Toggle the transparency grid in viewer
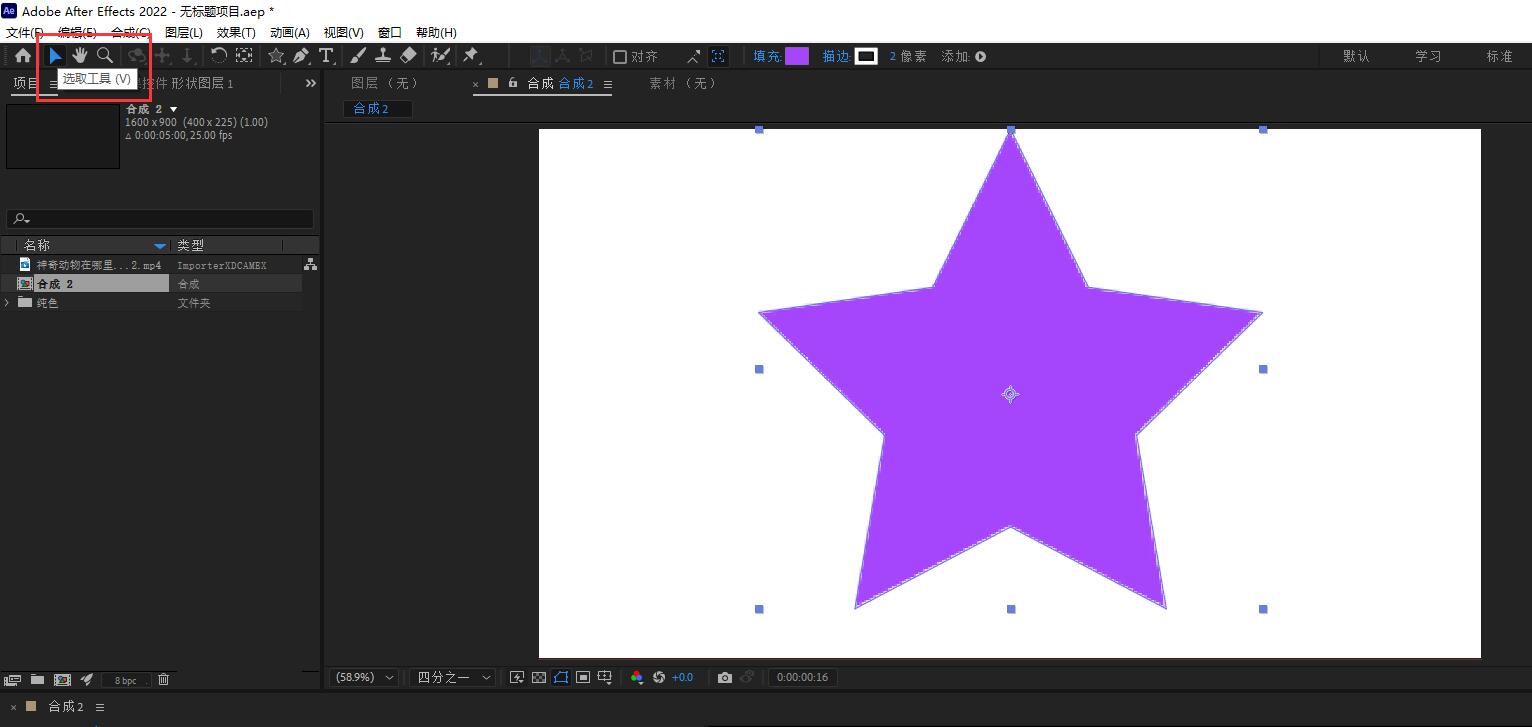The image size is (1532, 727). [539, 677]
